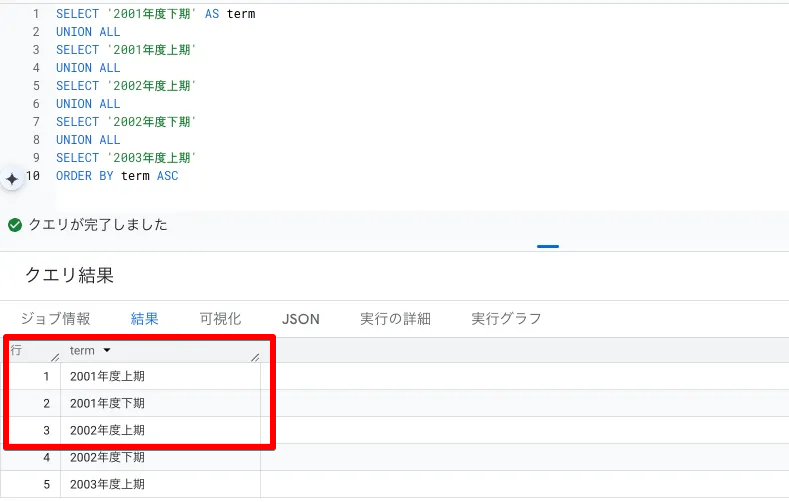
Task: Click the クエリが完了しました status message
Action: tap(98, 225)
